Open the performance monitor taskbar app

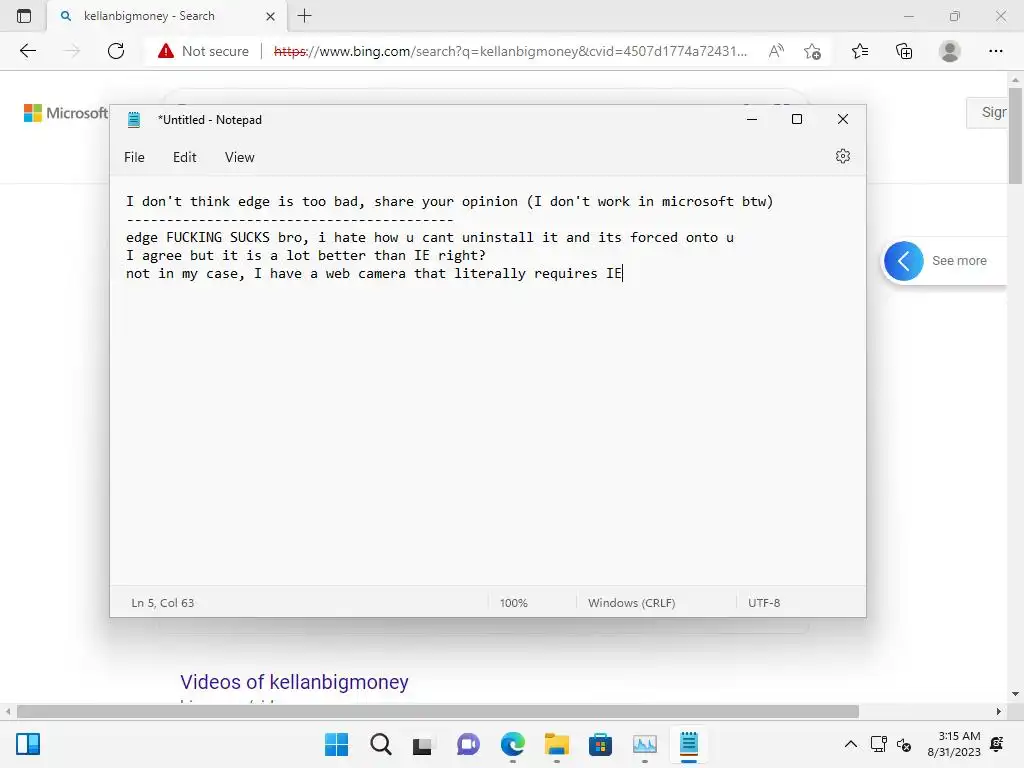645,744
